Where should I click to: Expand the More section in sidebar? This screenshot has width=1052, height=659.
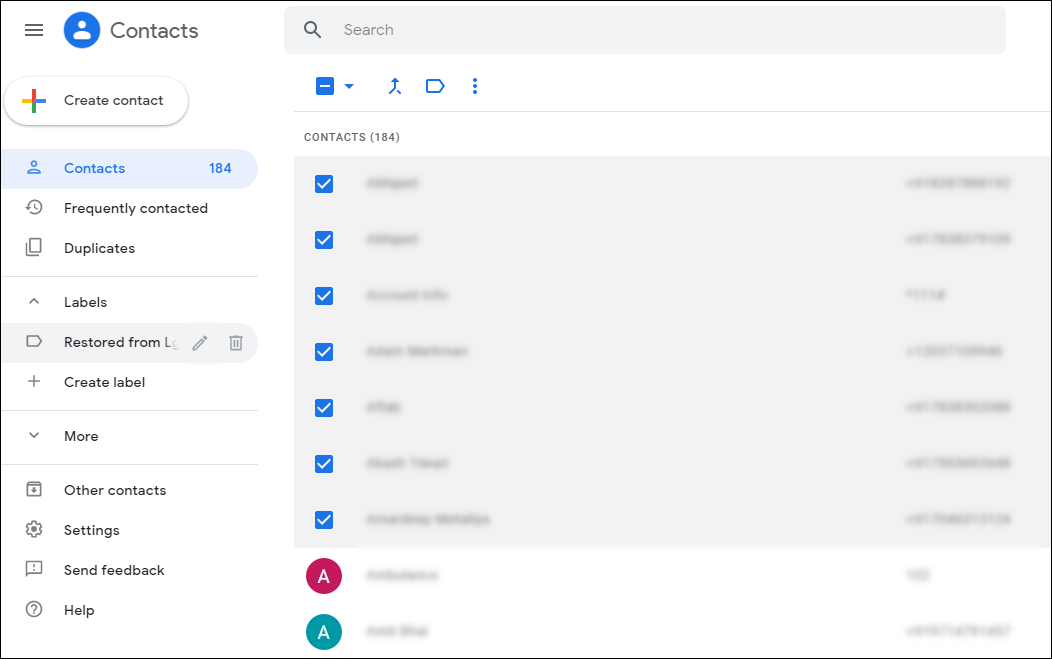coord(35,436)
